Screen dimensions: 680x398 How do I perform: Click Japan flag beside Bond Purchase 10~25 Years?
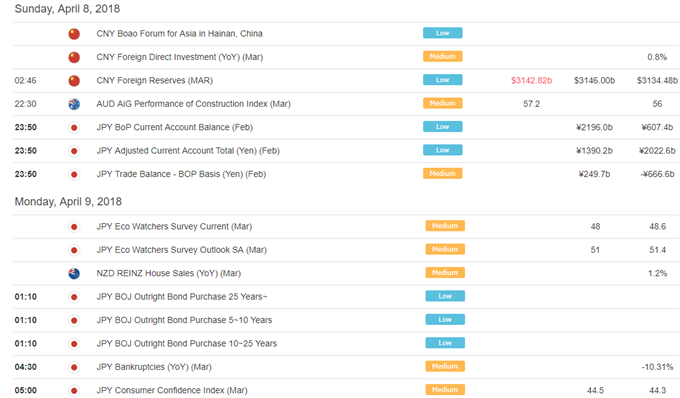[74, 344]
